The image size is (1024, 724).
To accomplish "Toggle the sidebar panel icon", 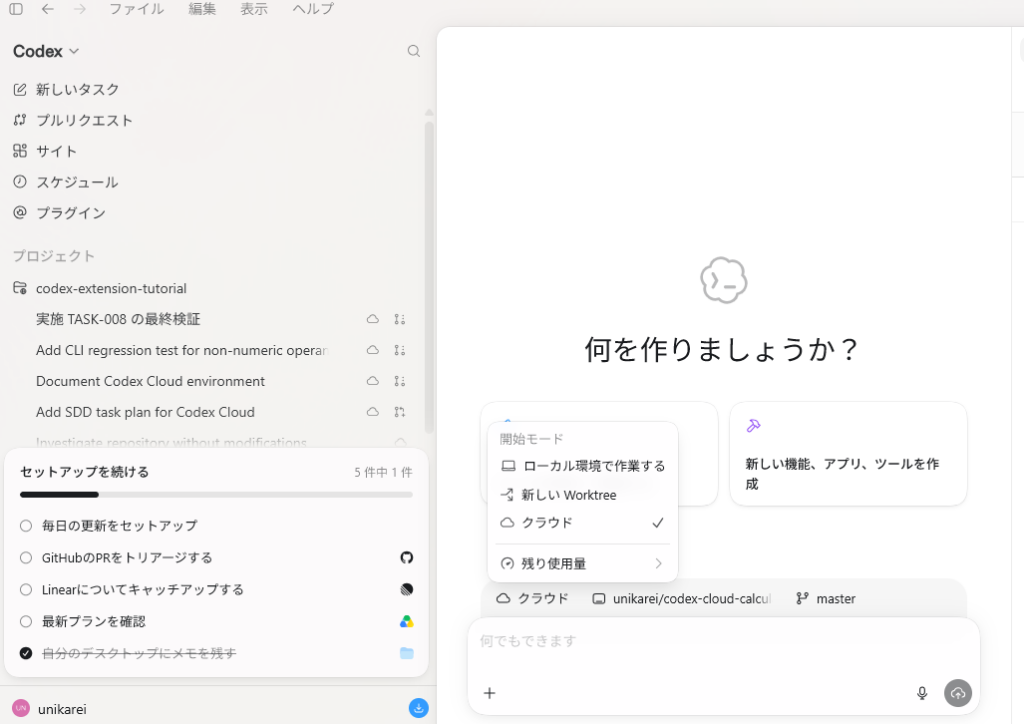I will (16, 8).
